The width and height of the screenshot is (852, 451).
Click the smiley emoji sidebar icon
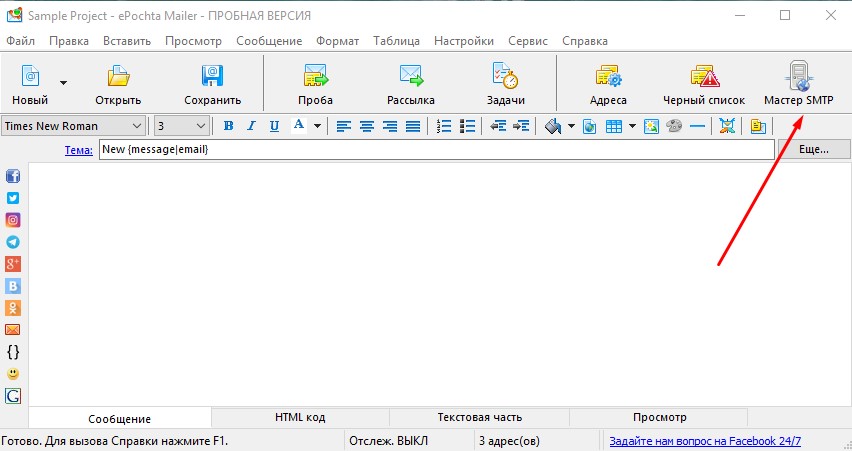coord(13,374)
